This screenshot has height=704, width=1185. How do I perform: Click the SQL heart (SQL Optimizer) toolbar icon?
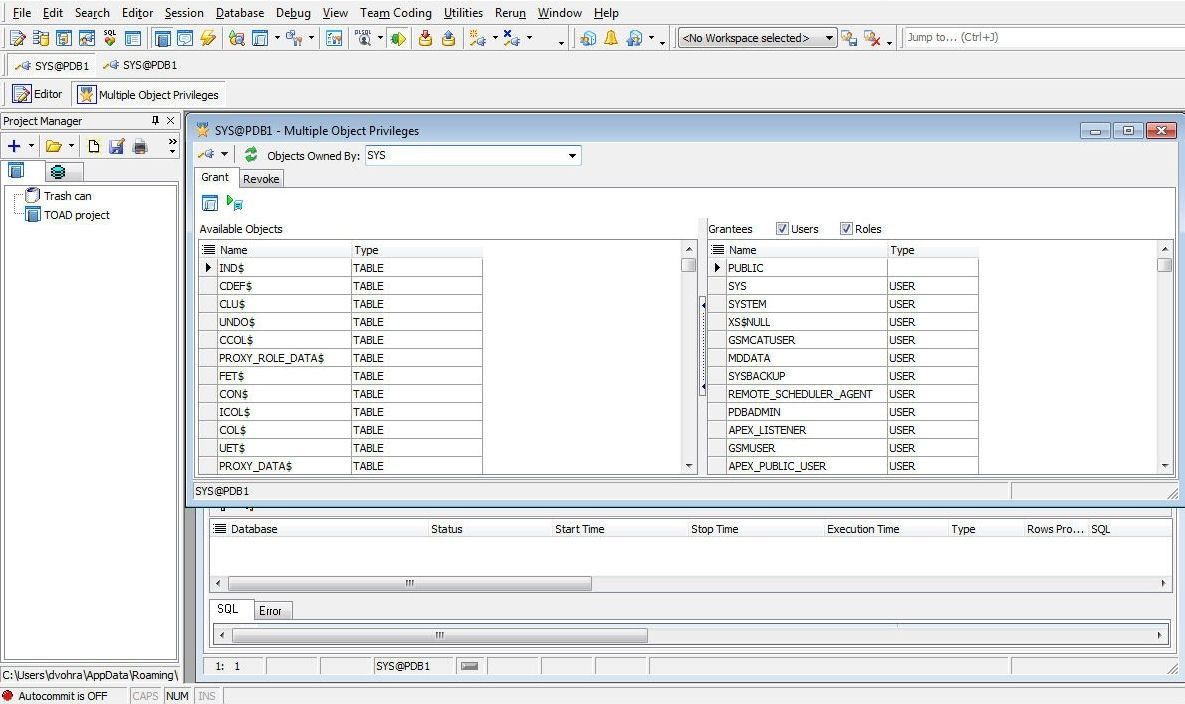[110, 38]
